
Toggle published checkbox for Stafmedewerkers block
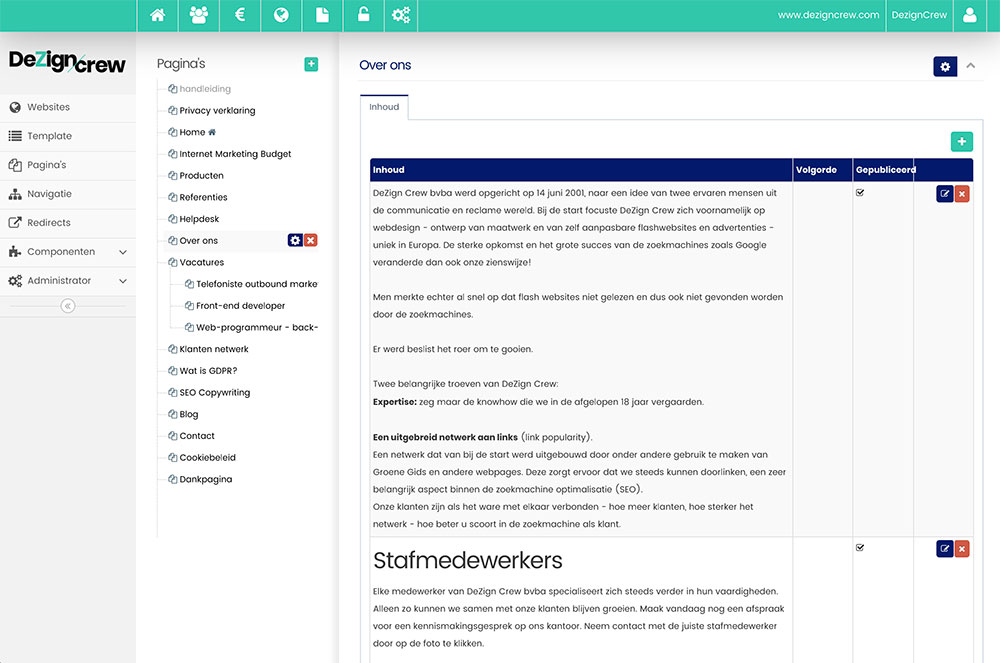coord(860,548)
